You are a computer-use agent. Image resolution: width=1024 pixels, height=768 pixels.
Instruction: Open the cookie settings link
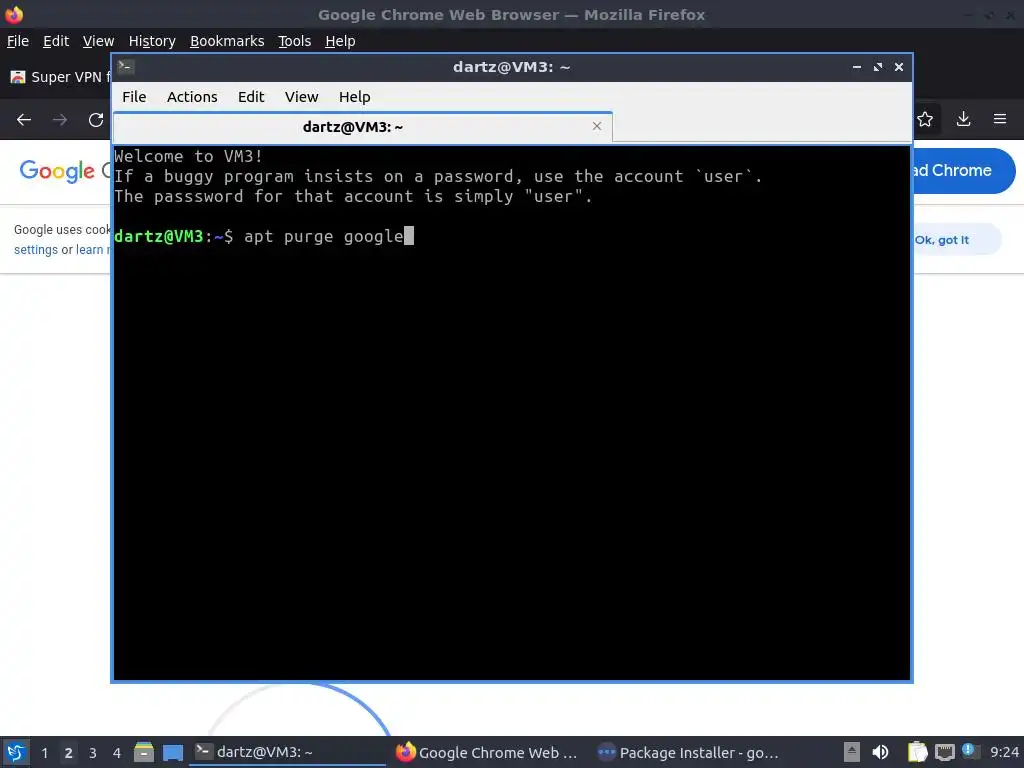coord(36,249)
